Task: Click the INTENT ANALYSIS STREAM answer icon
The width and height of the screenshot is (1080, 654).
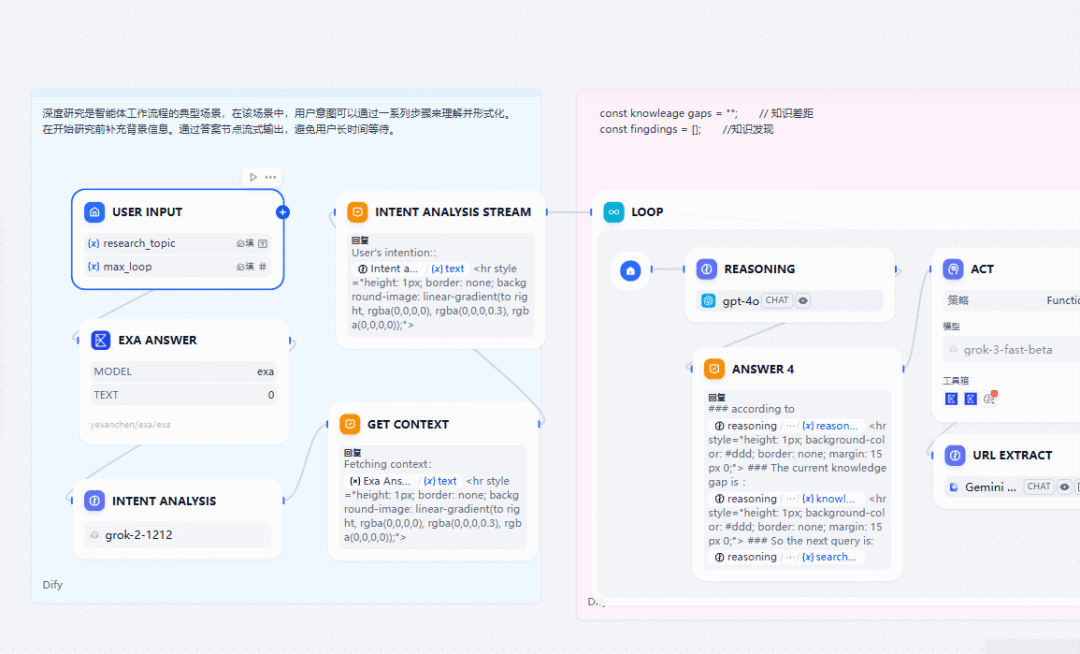Action: pyautogui.click(x=357, y=212)
